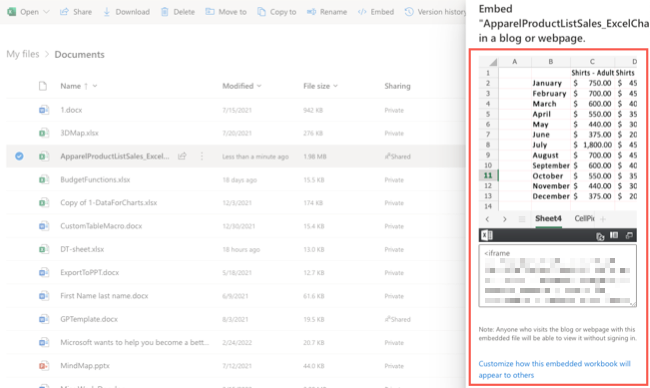Open Version history
650x388 pixels.
435,12
